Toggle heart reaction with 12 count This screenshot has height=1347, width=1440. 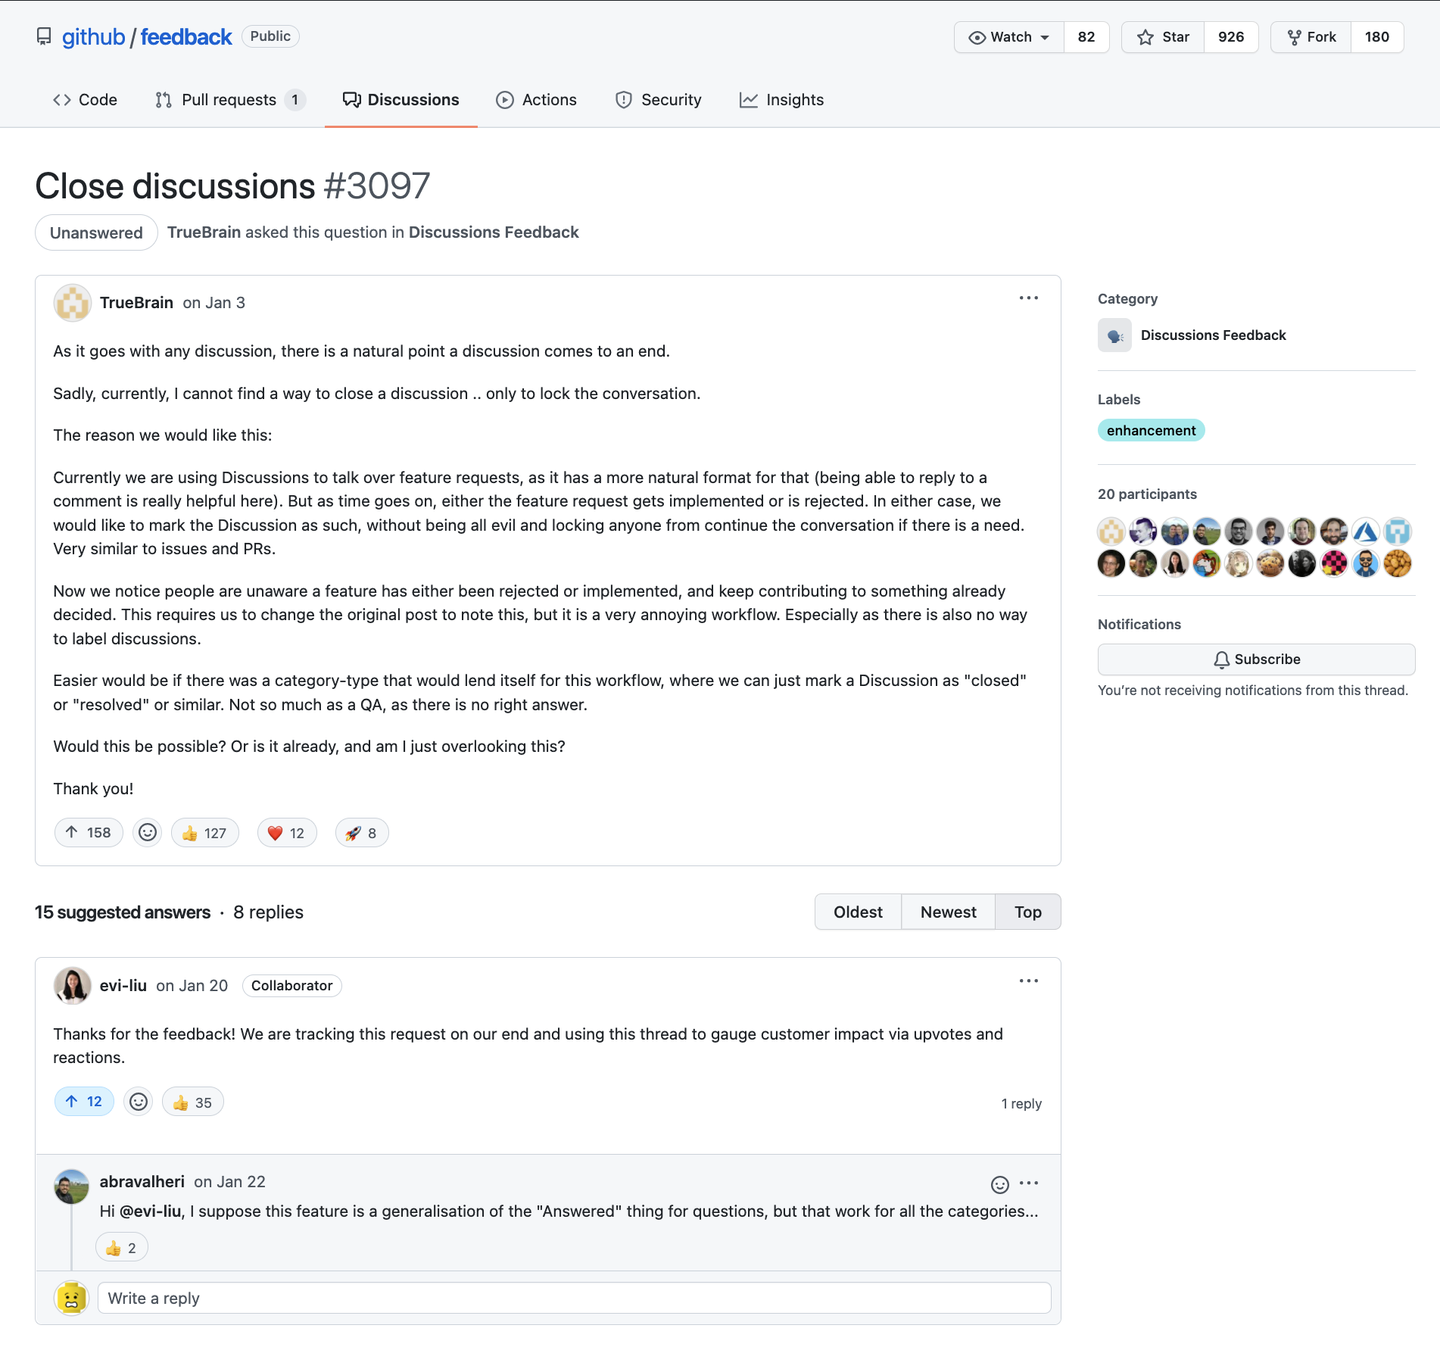287,833
